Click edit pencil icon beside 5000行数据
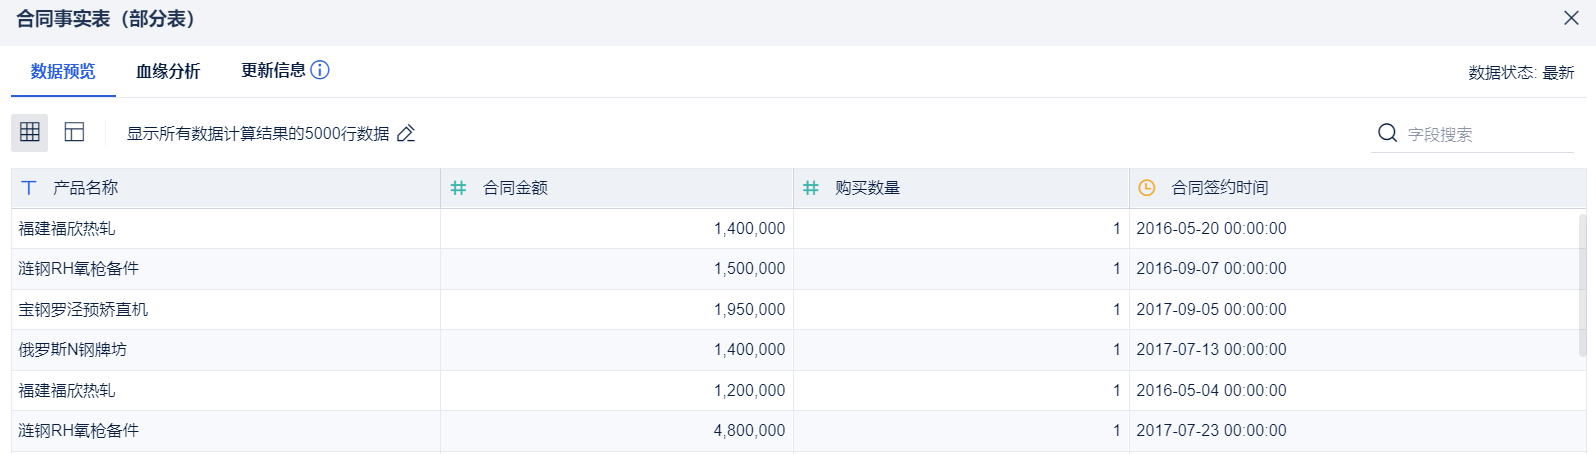This screenshot has height=454, width=1596. (406, 133)
